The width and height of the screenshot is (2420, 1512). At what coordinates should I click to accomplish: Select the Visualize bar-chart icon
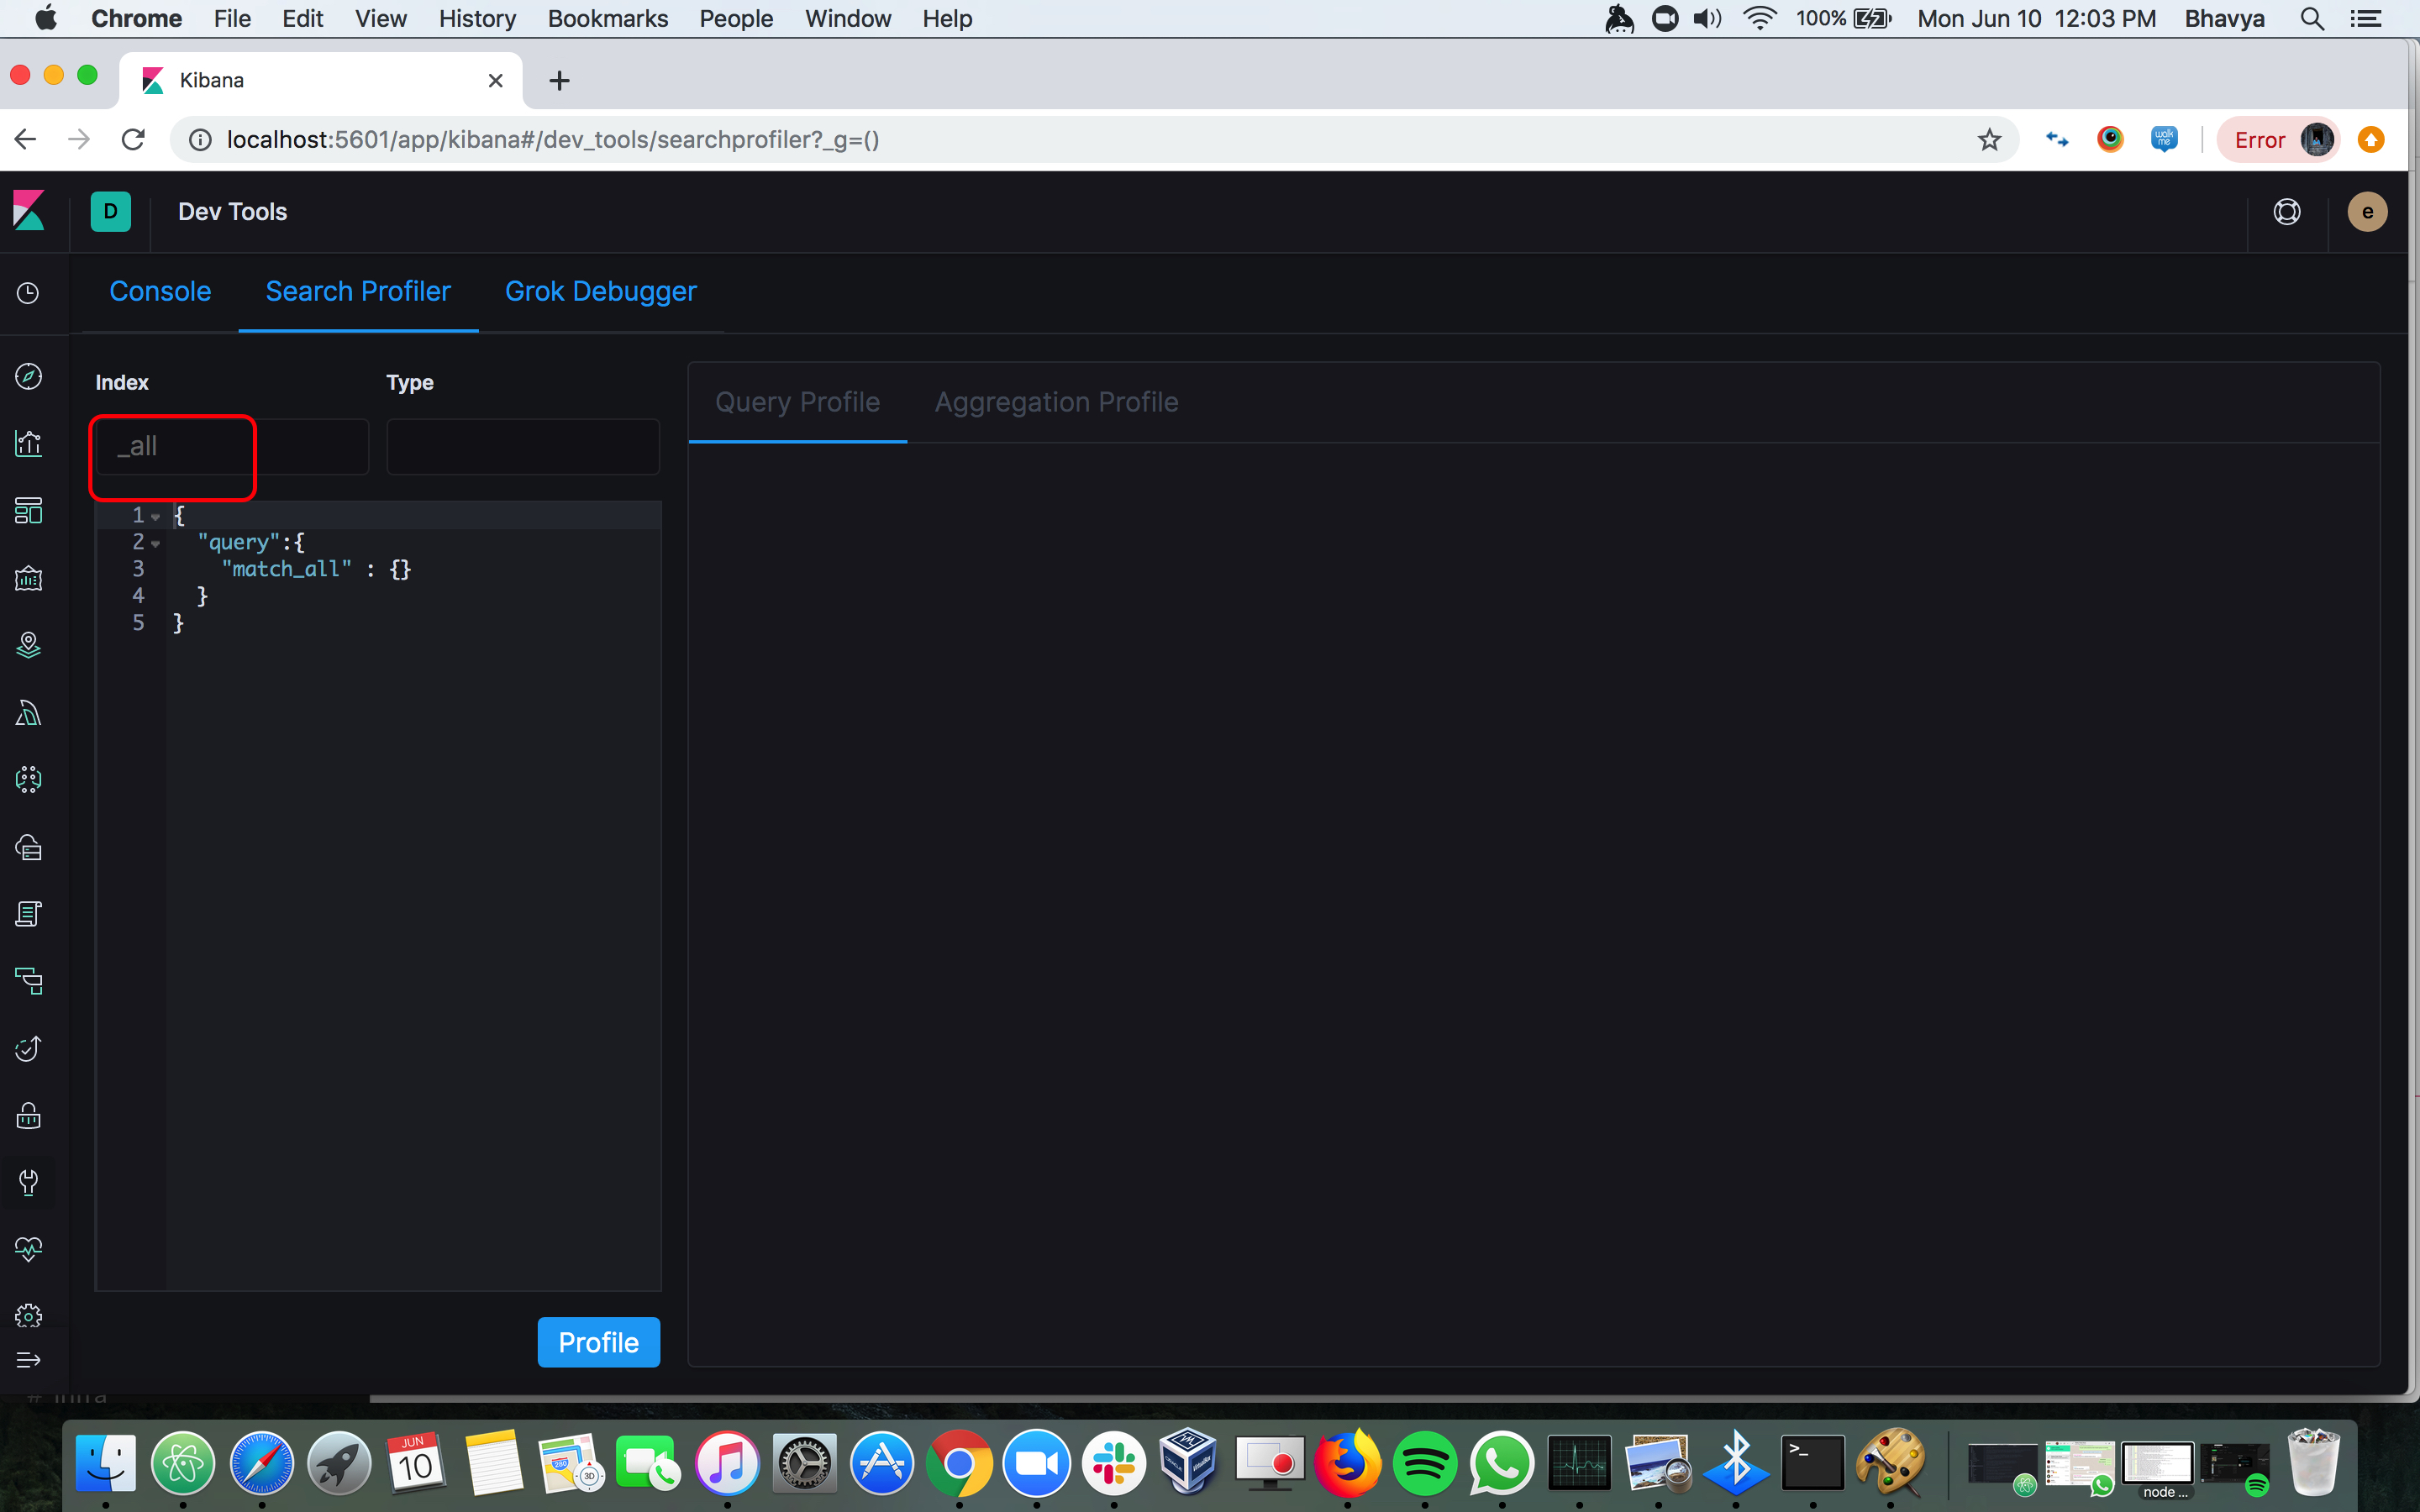point(29,443)
